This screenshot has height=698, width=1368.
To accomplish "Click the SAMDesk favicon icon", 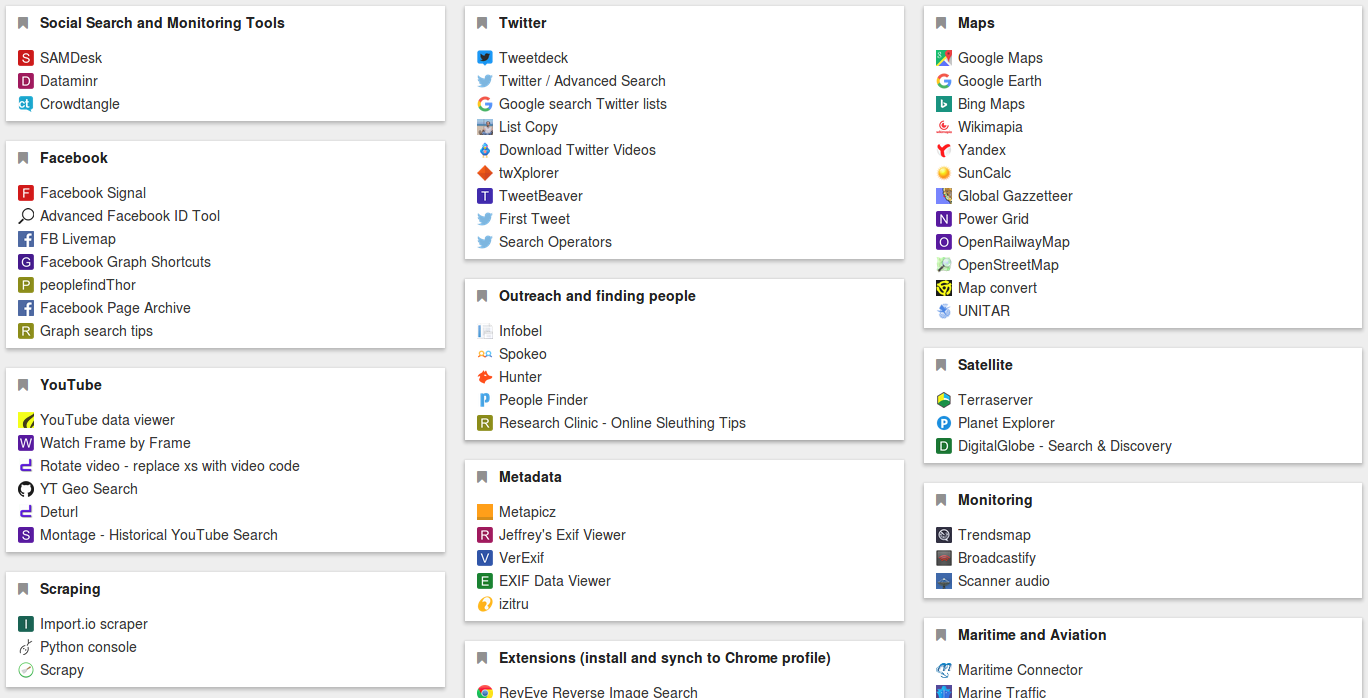I will (x=26, y=58).
